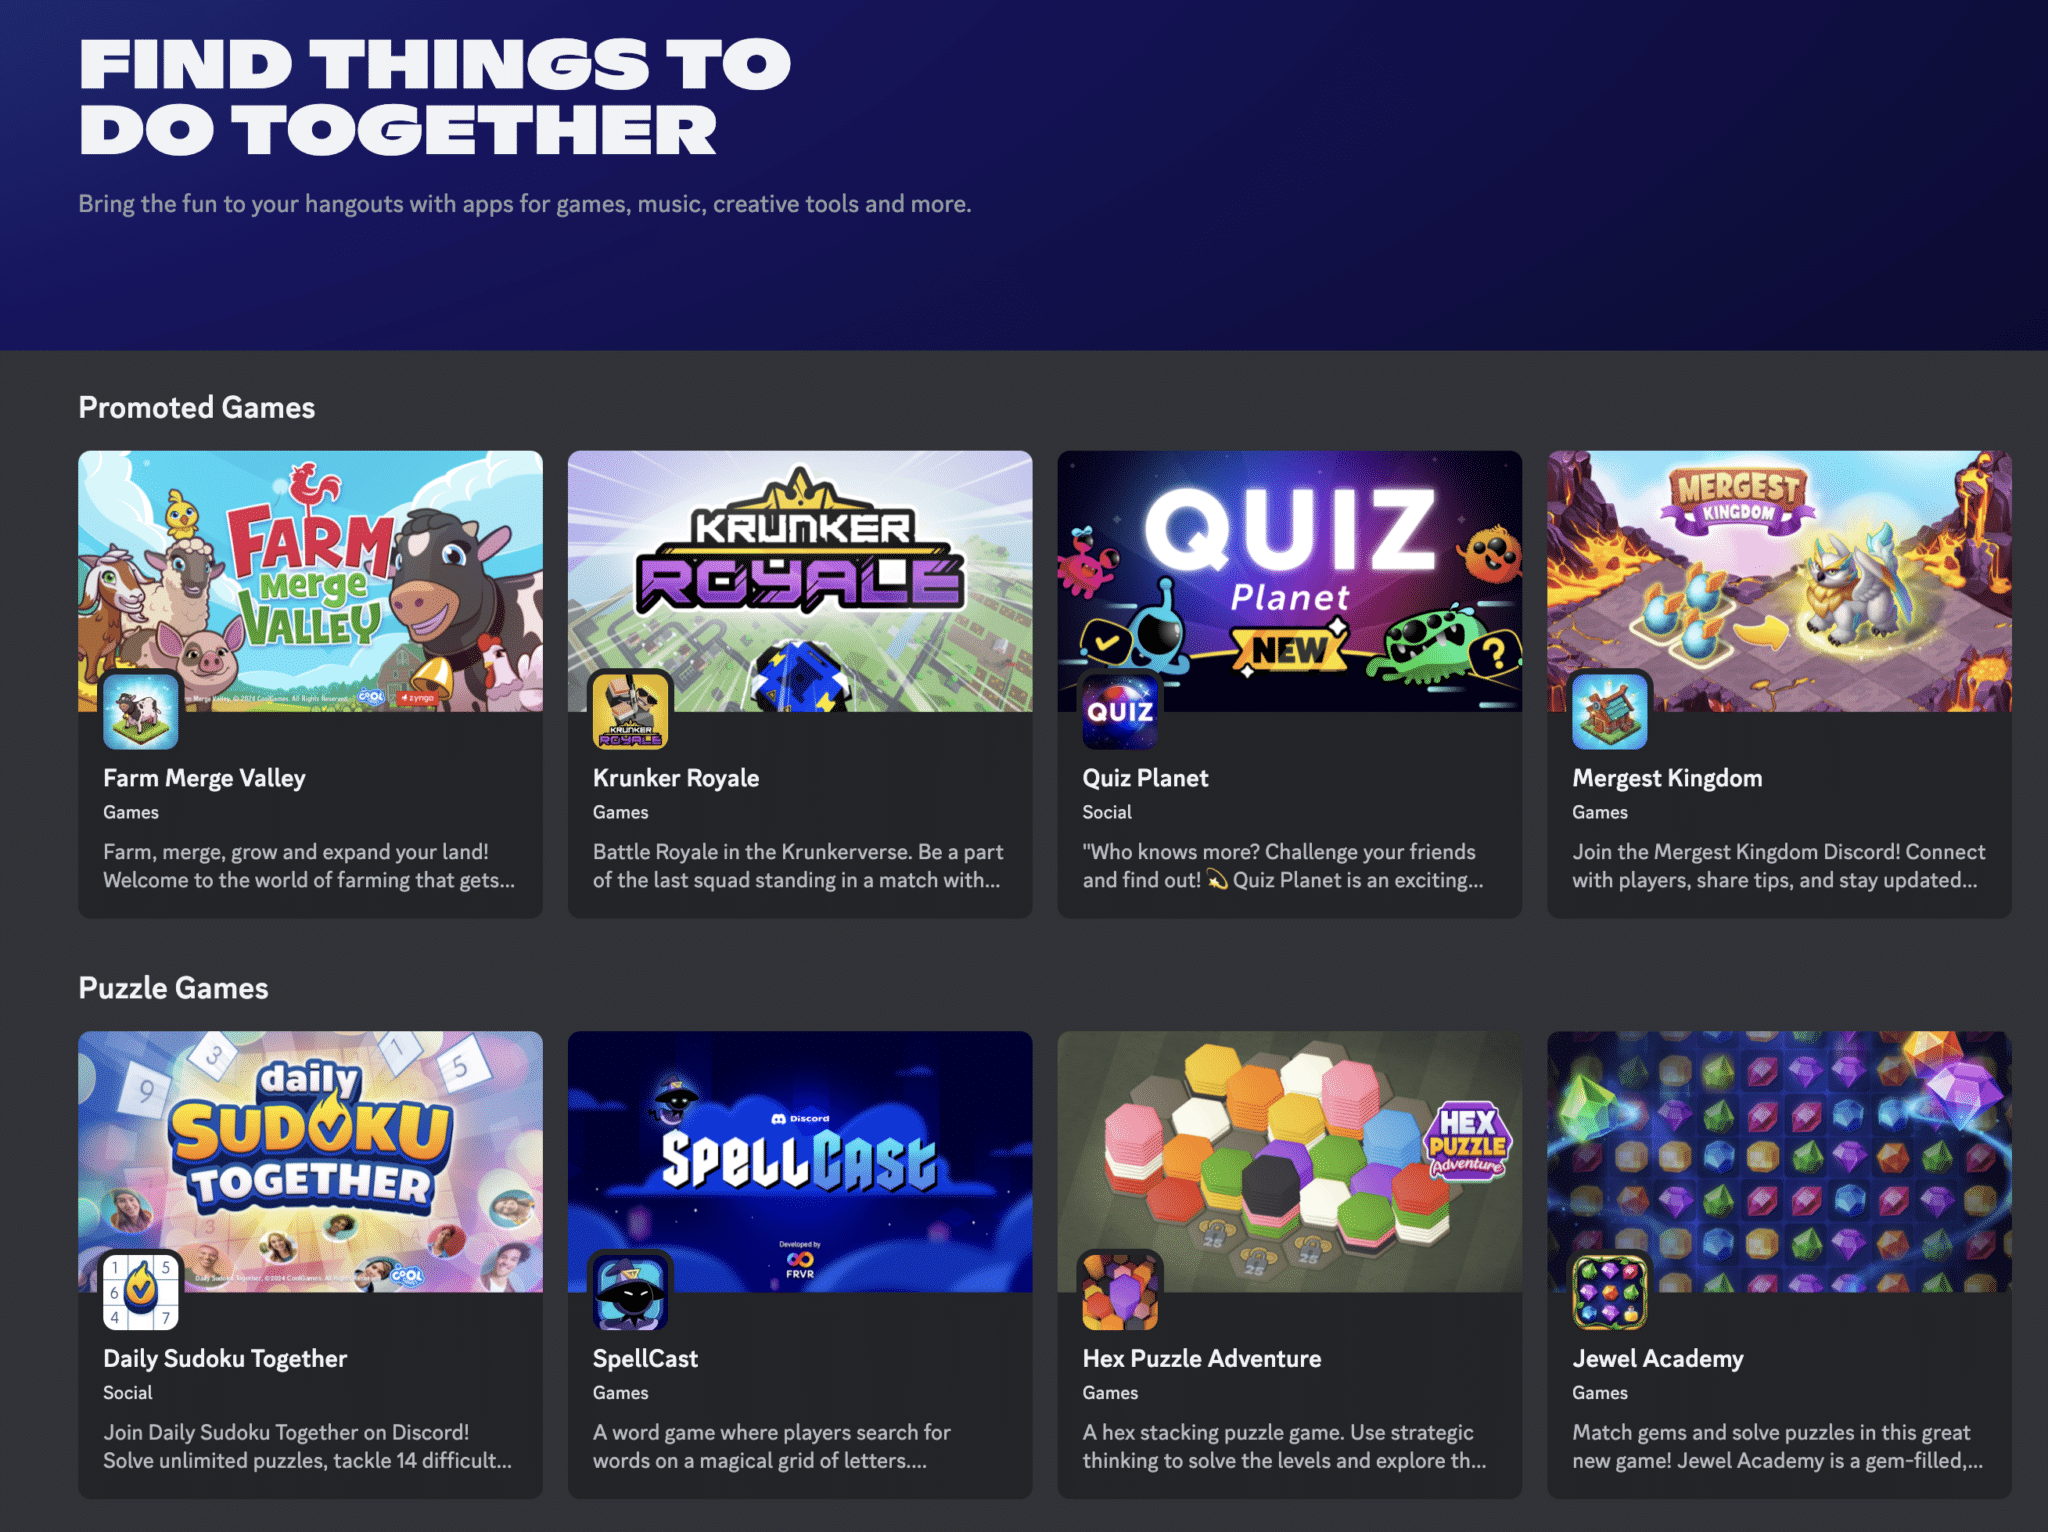The height and width of the screenshot is (1532, 2048).
Task: Click the SpellCast banner artwork
Action: (800, 1162)
